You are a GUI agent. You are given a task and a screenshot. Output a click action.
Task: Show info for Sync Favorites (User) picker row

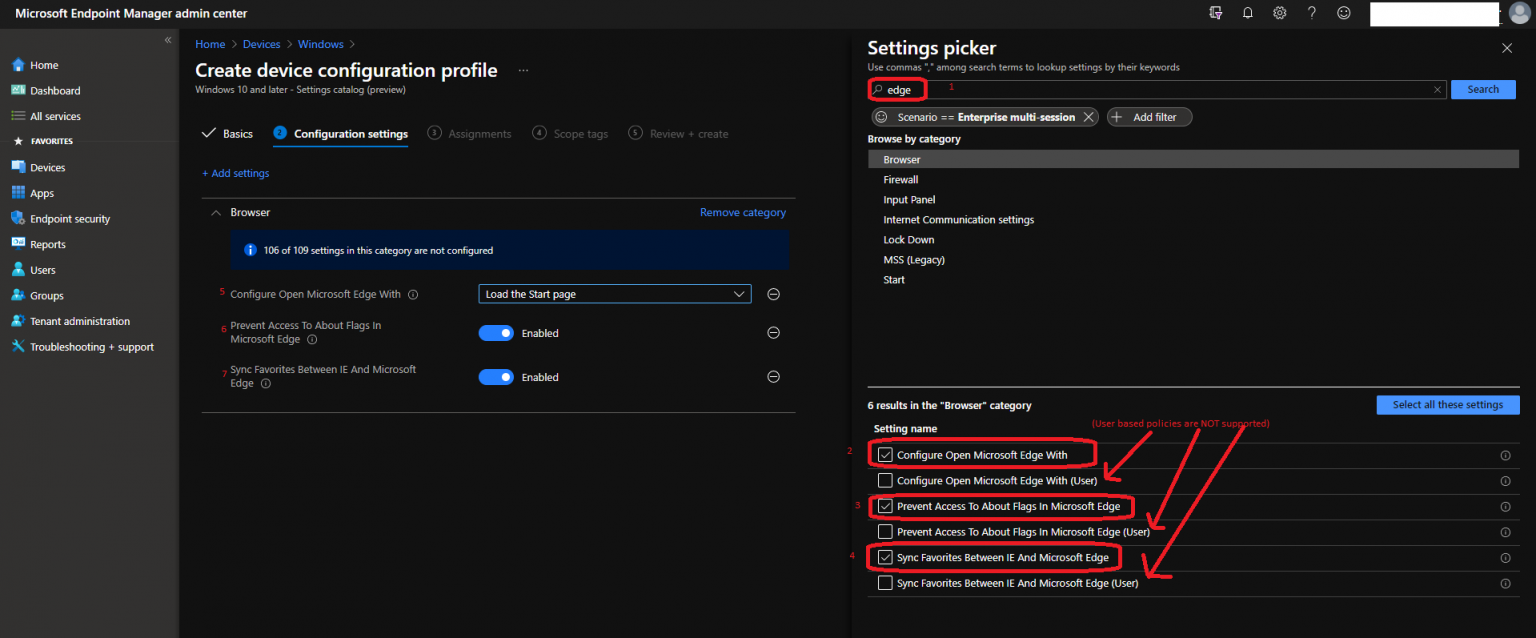click(x=1505, y=584)
